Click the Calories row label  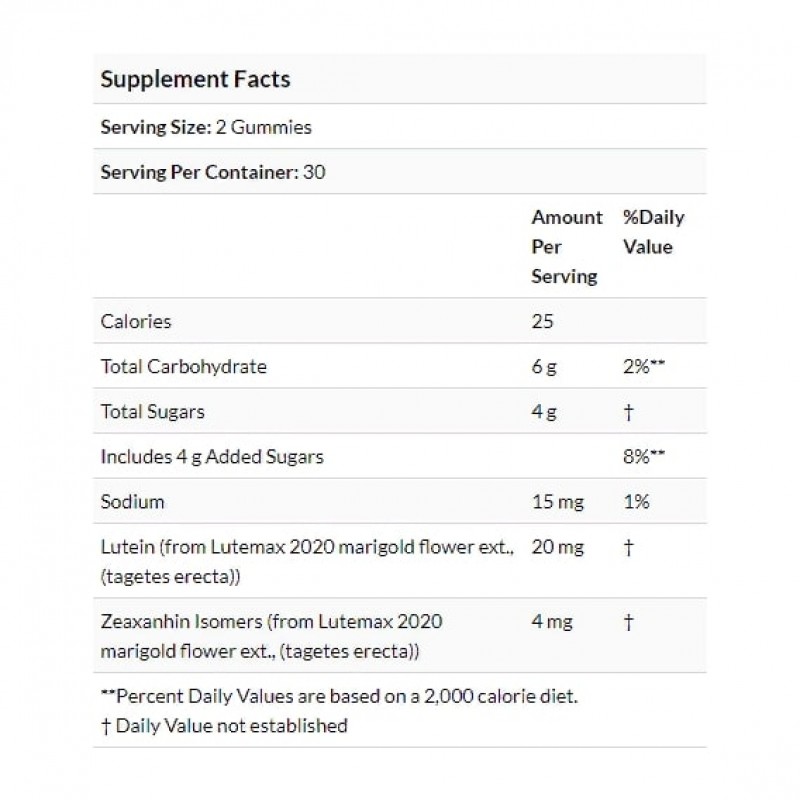[136, 321]
